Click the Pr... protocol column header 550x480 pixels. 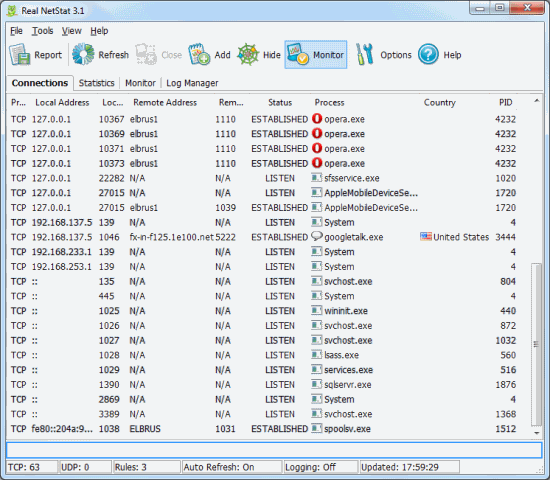[18, 102]
